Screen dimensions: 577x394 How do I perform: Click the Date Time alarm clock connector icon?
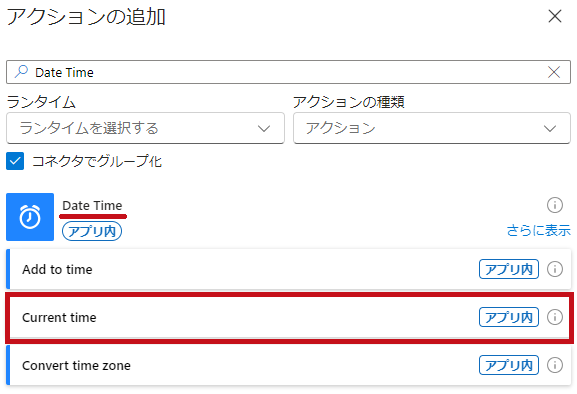tap(30, 217)
